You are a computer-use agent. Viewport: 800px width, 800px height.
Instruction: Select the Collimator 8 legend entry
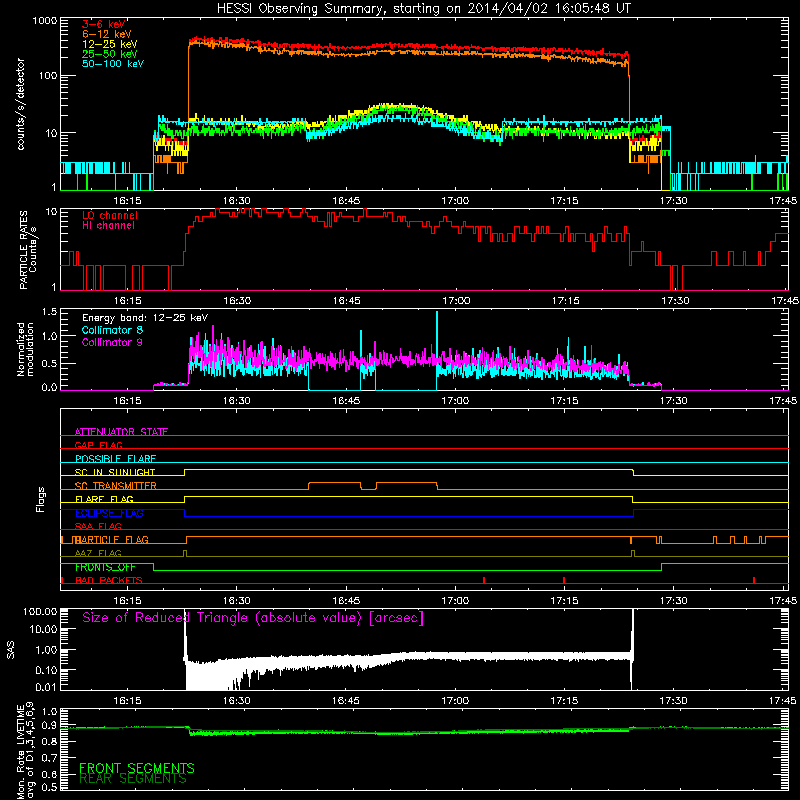[112, 330]
